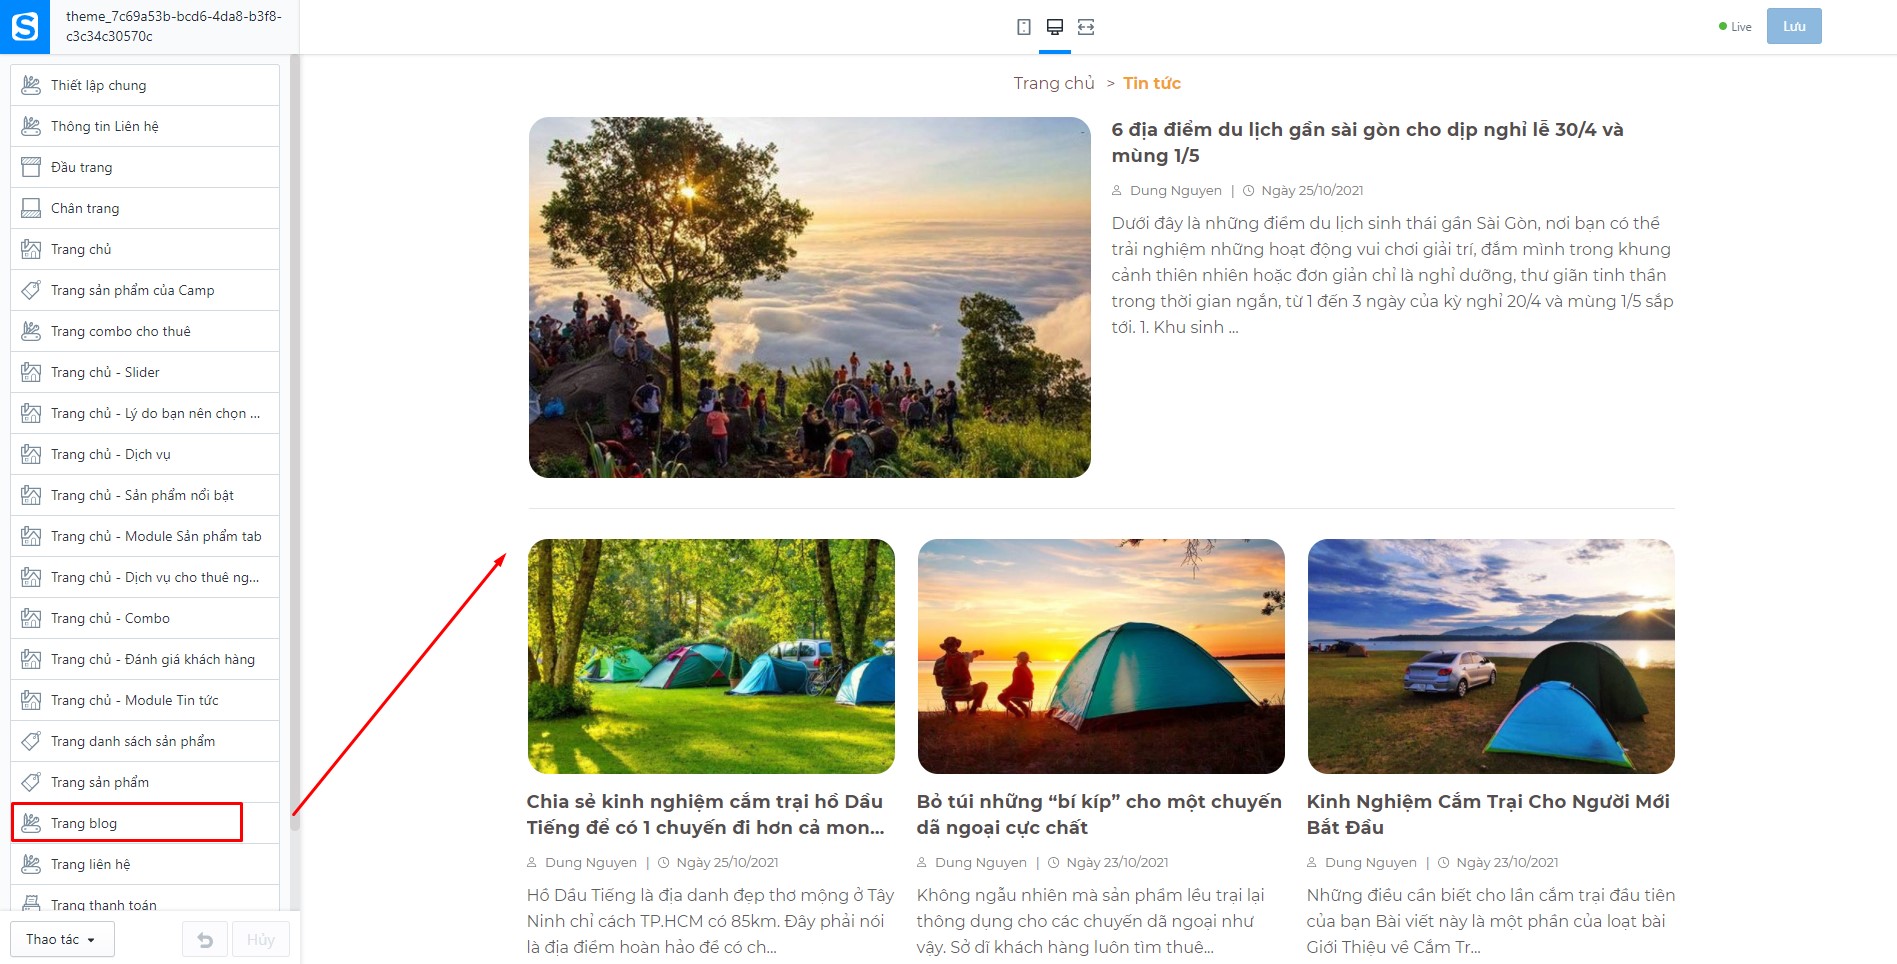Click the sunrise mountain article thumbnail
1897x964 pixels.
point(810,297)
